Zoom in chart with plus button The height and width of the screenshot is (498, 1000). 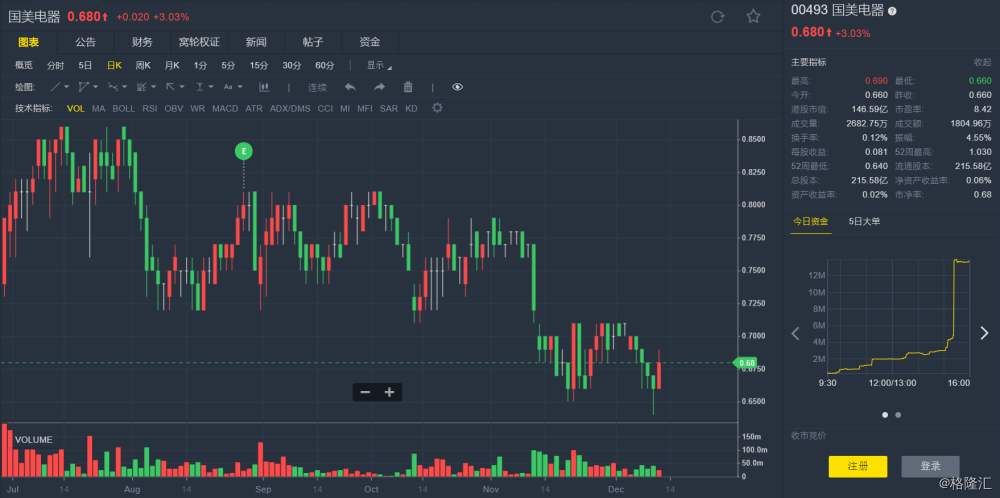390,392
